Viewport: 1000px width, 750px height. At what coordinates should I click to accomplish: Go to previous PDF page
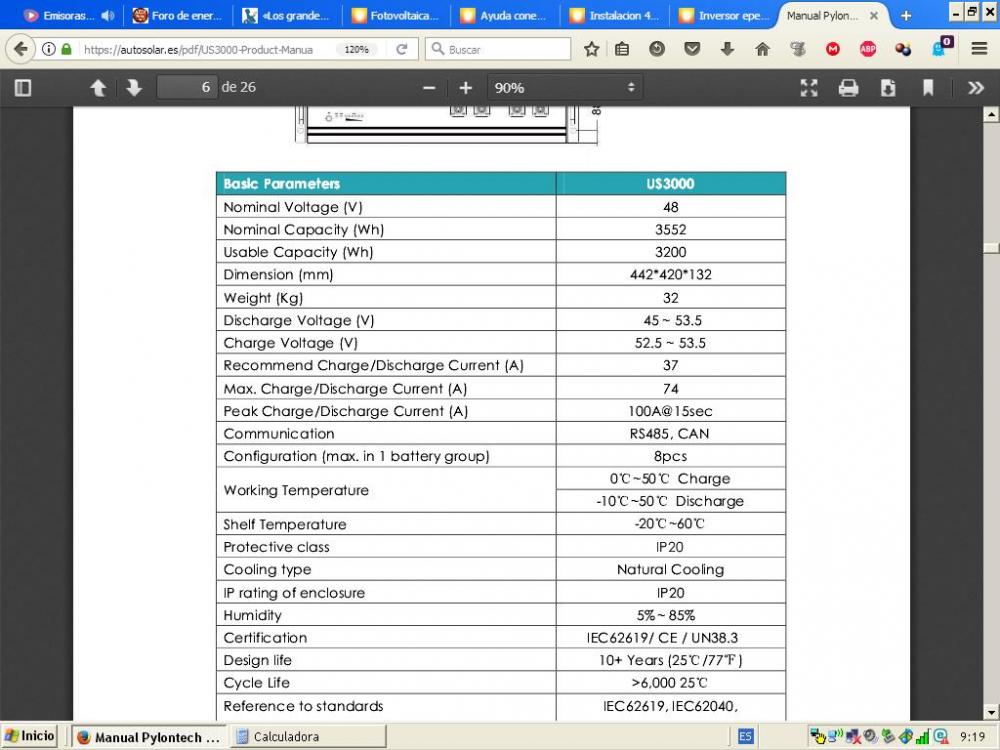pos(98,87)
